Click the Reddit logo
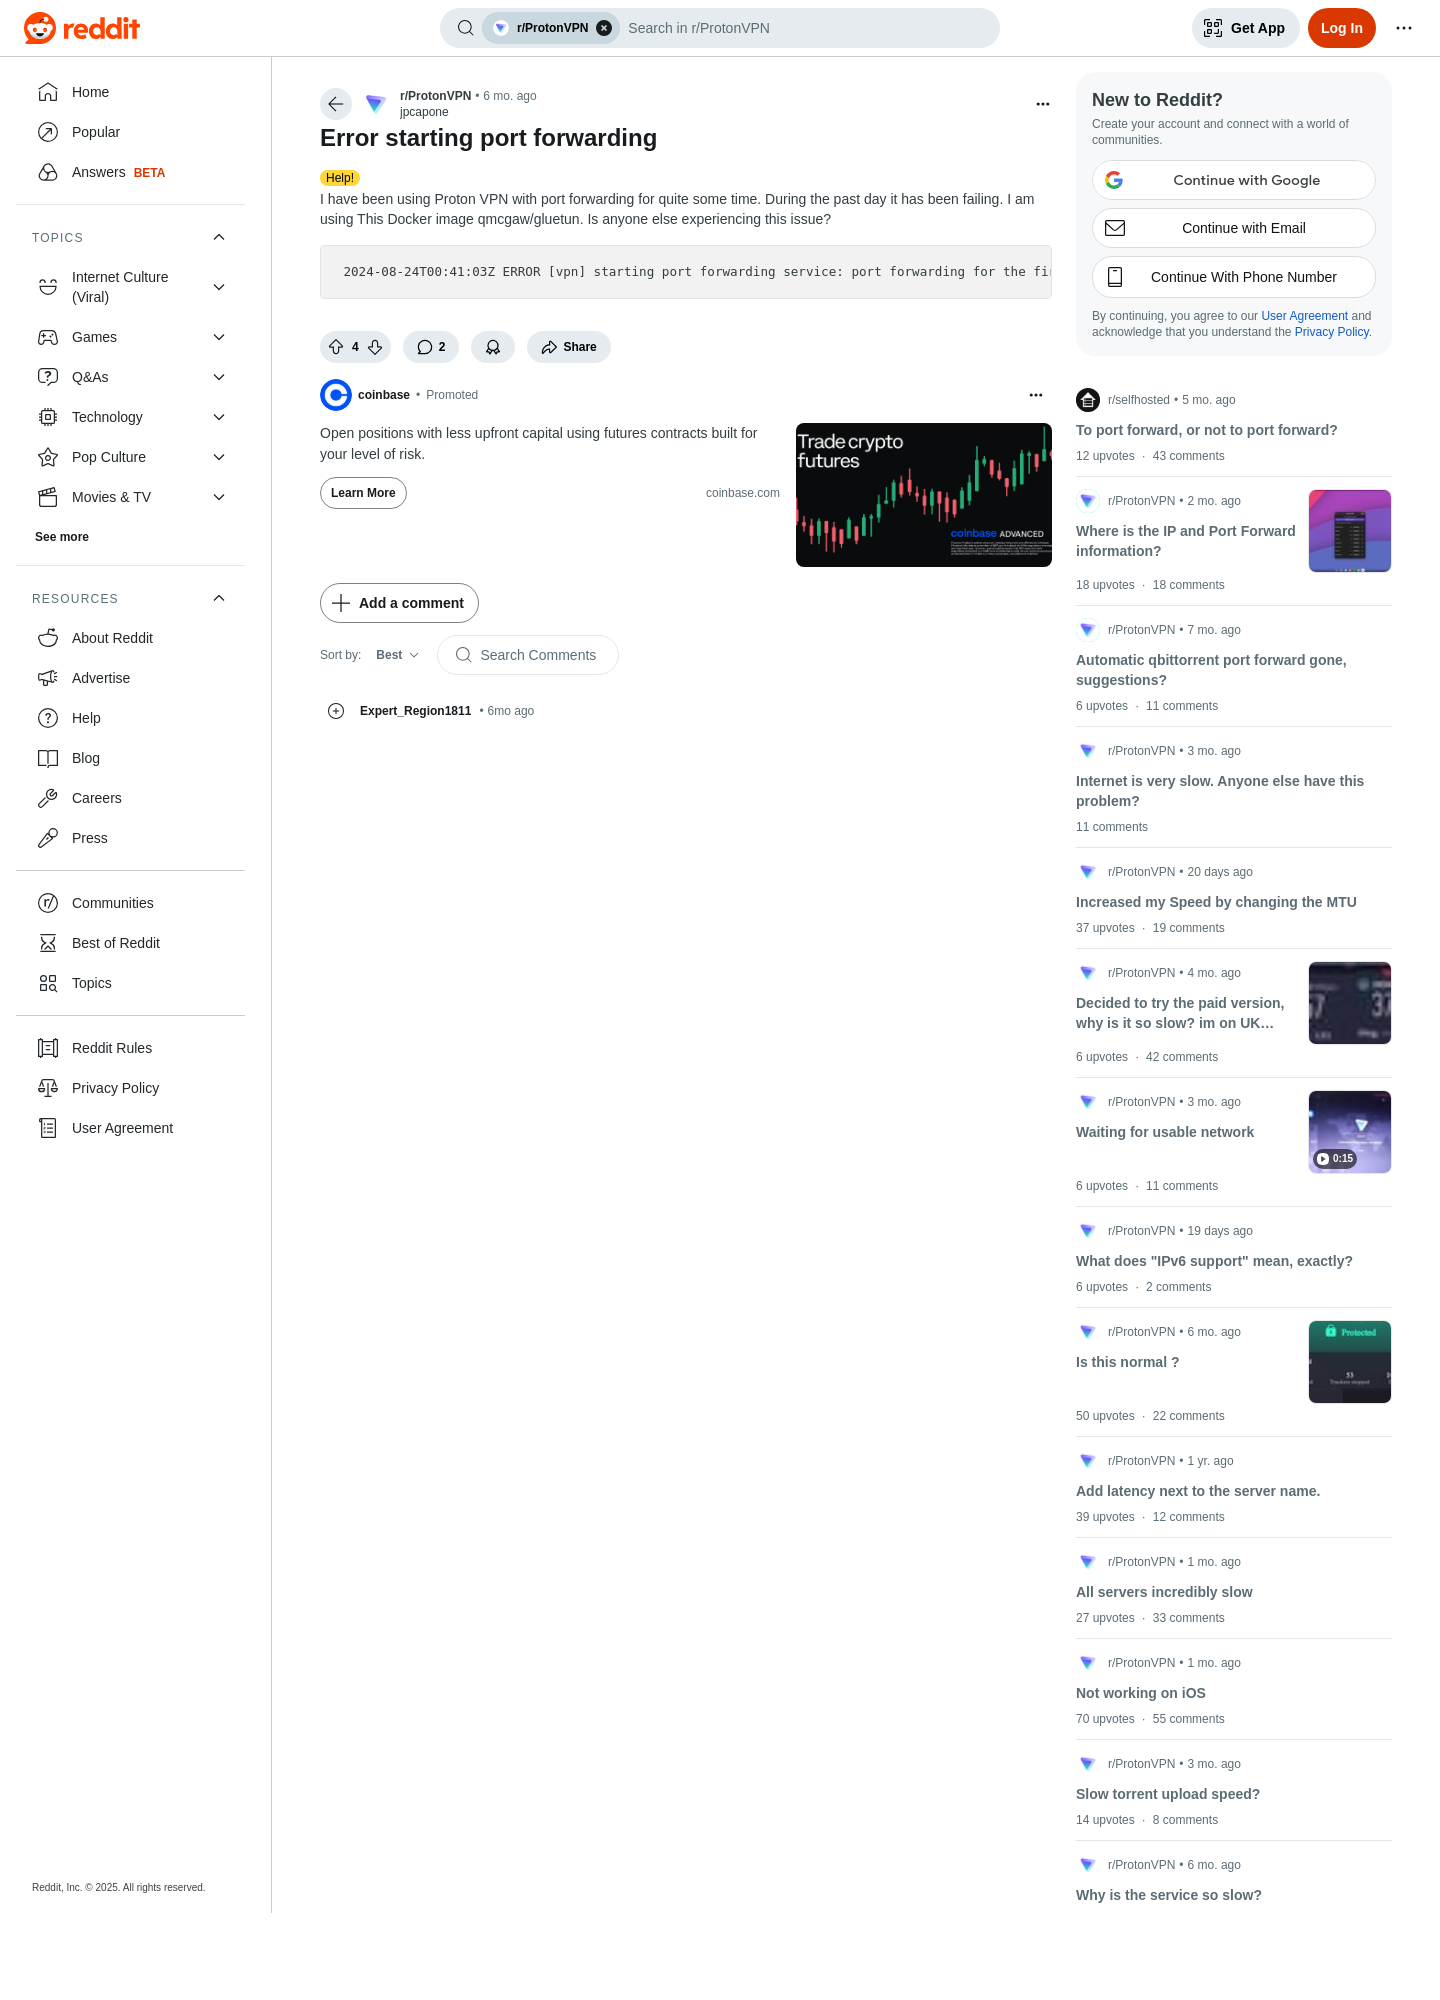The height and width of the screenshot is (2000, 1440). (82, 28)
